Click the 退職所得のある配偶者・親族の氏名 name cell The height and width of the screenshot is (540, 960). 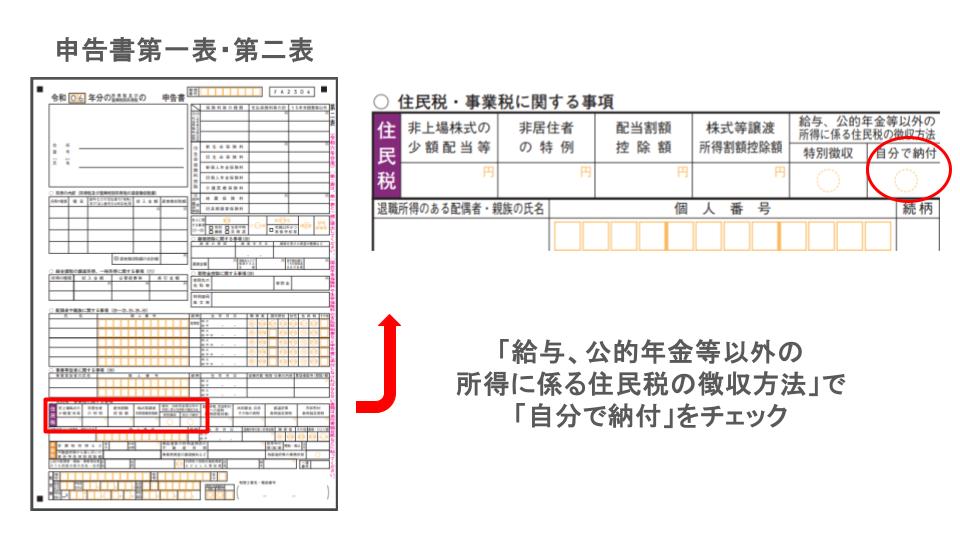coord(460,235)
